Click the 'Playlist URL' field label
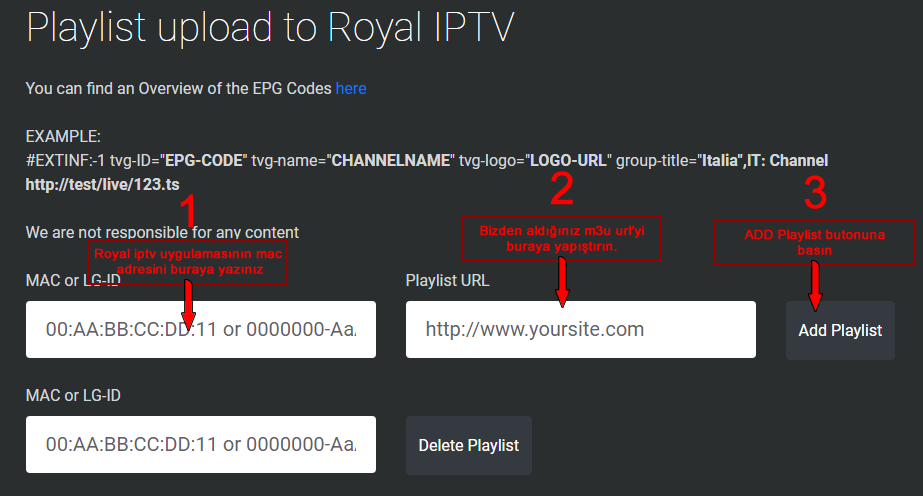923x496 pixels. click(447, 280)
